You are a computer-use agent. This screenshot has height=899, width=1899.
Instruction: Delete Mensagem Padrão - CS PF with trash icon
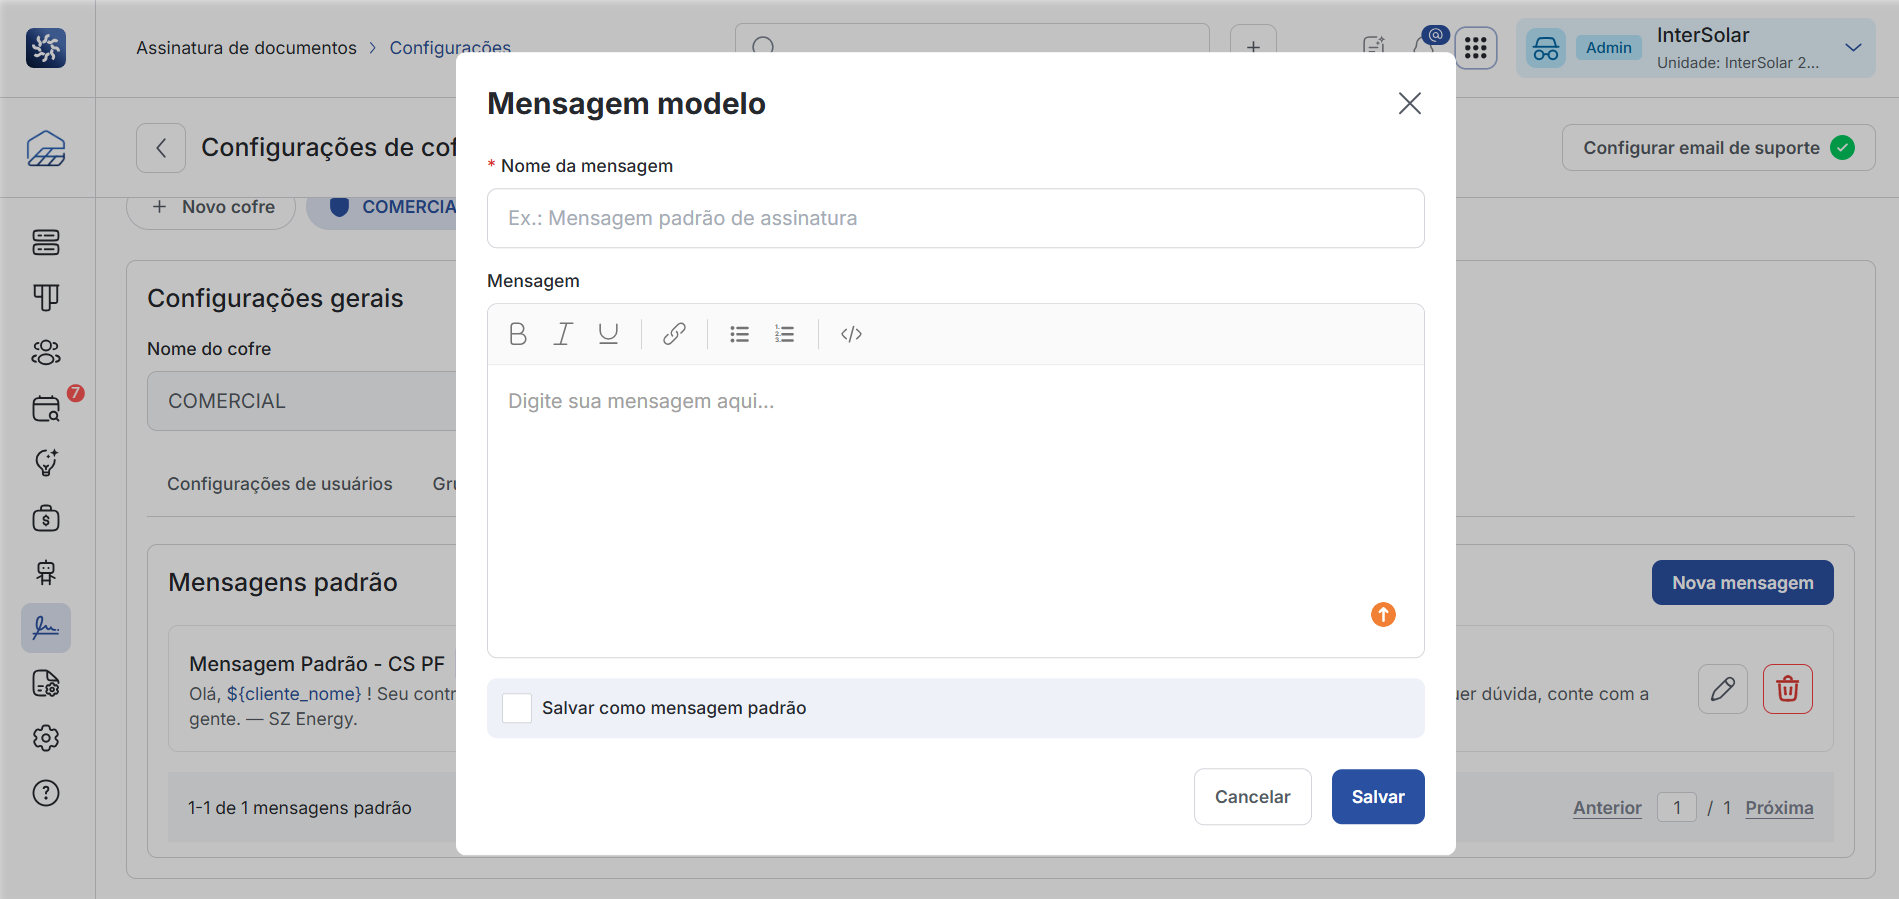point(1787,689)
